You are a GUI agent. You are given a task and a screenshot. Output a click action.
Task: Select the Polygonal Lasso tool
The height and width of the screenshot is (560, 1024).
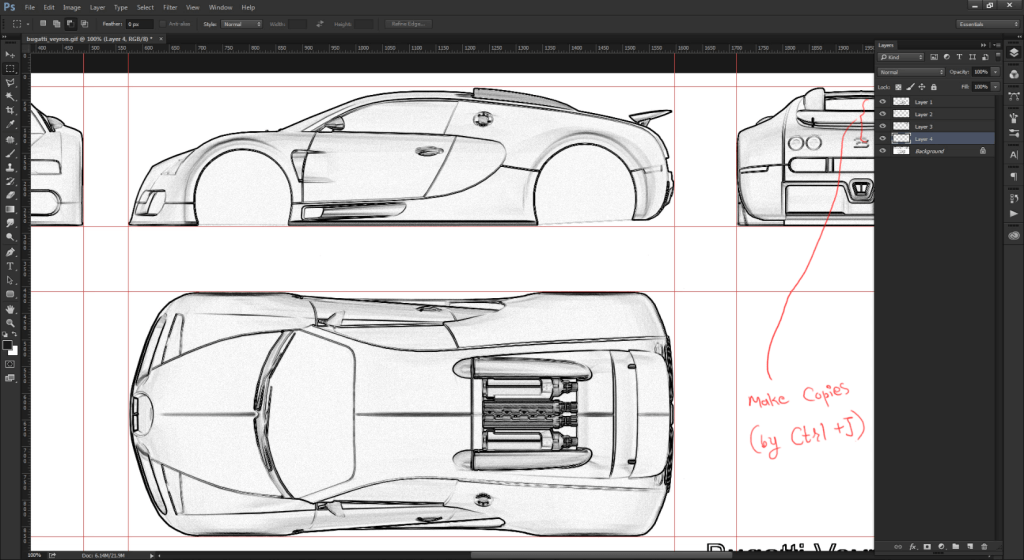10,83
